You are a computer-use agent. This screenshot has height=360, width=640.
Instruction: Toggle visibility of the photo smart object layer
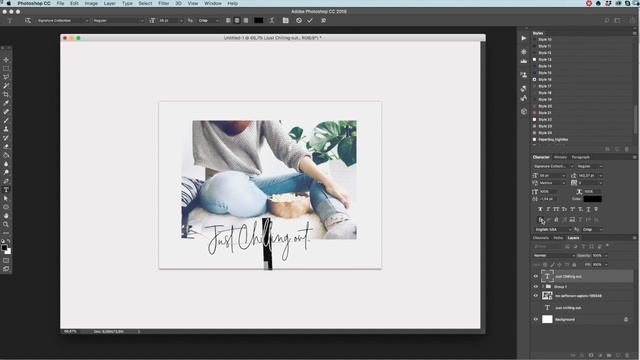pos(536,296)
